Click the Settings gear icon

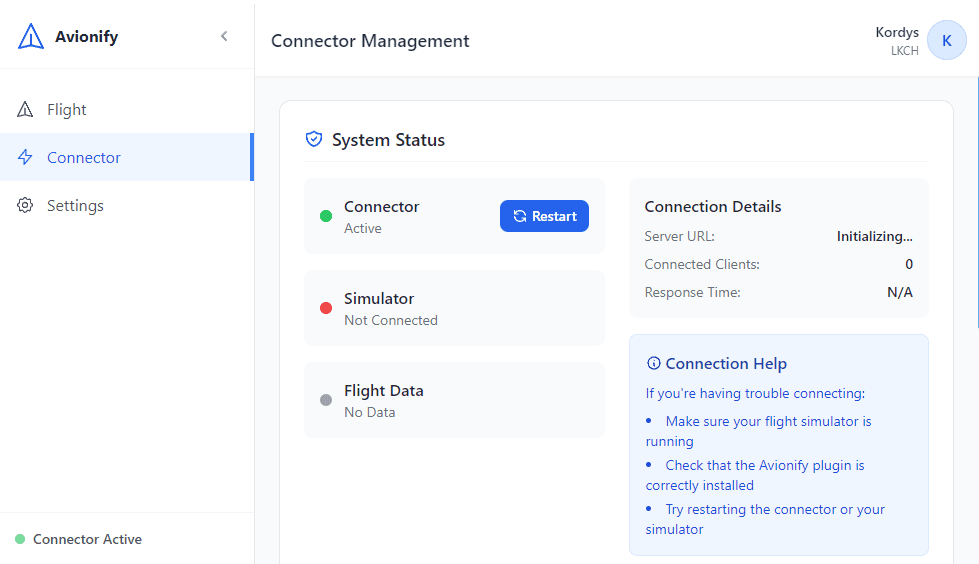click(26, 206)
